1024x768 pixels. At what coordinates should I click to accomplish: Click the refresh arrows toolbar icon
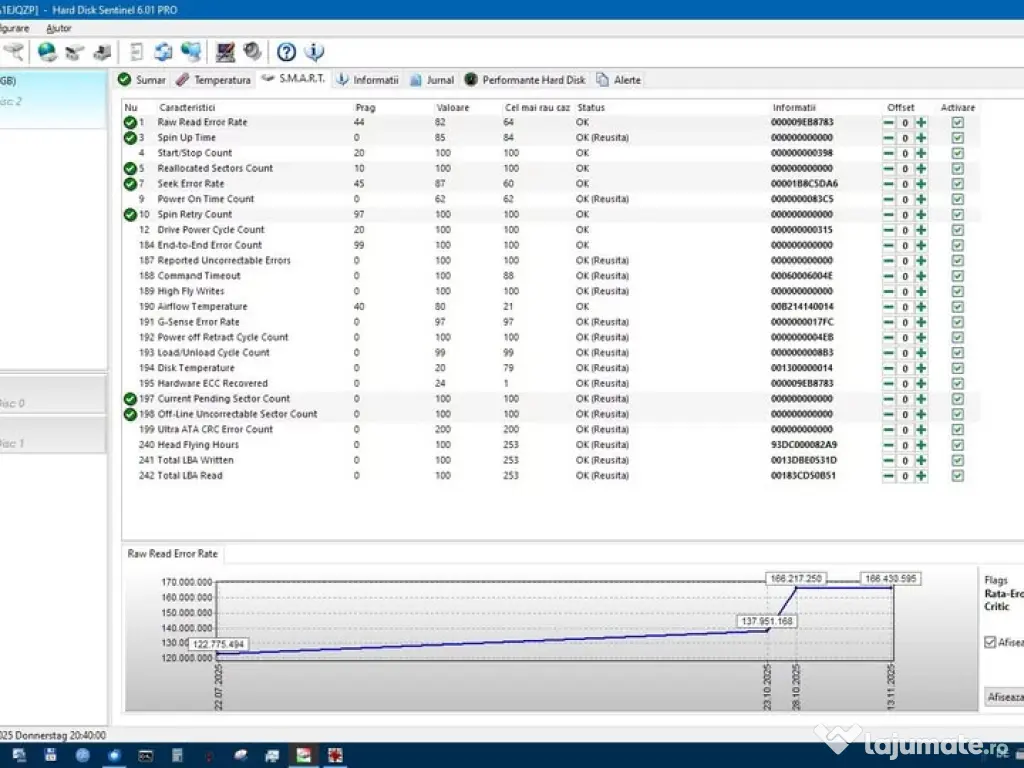click(x=164, y=52)
